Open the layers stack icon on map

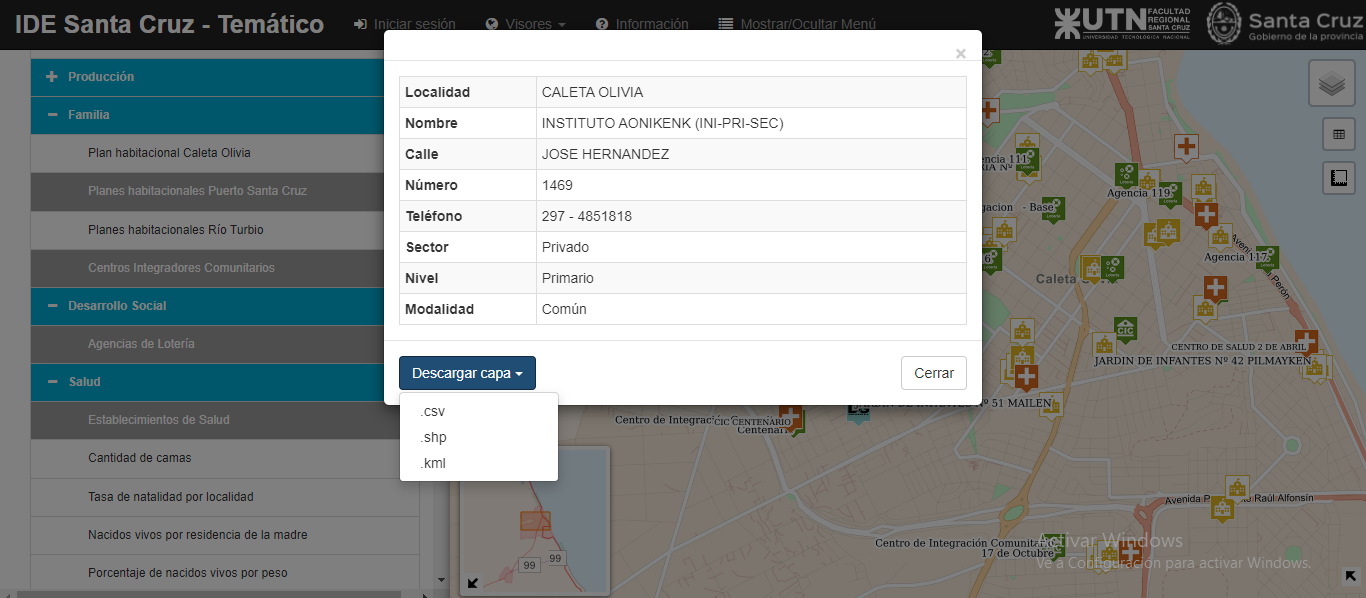(x=1331, y=84)
